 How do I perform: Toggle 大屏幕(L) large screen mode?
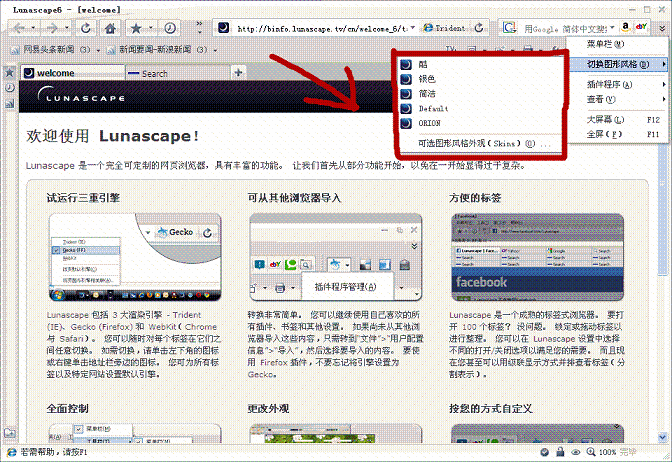[x=618, y=120]
